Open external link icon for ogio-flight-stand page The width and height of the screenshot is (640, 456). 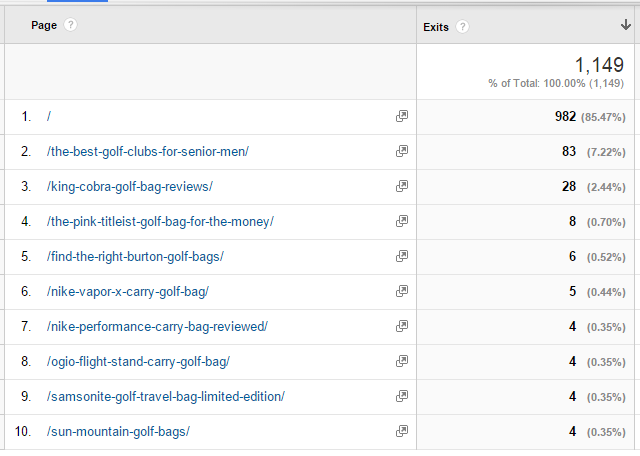click(x=402, y=361)
